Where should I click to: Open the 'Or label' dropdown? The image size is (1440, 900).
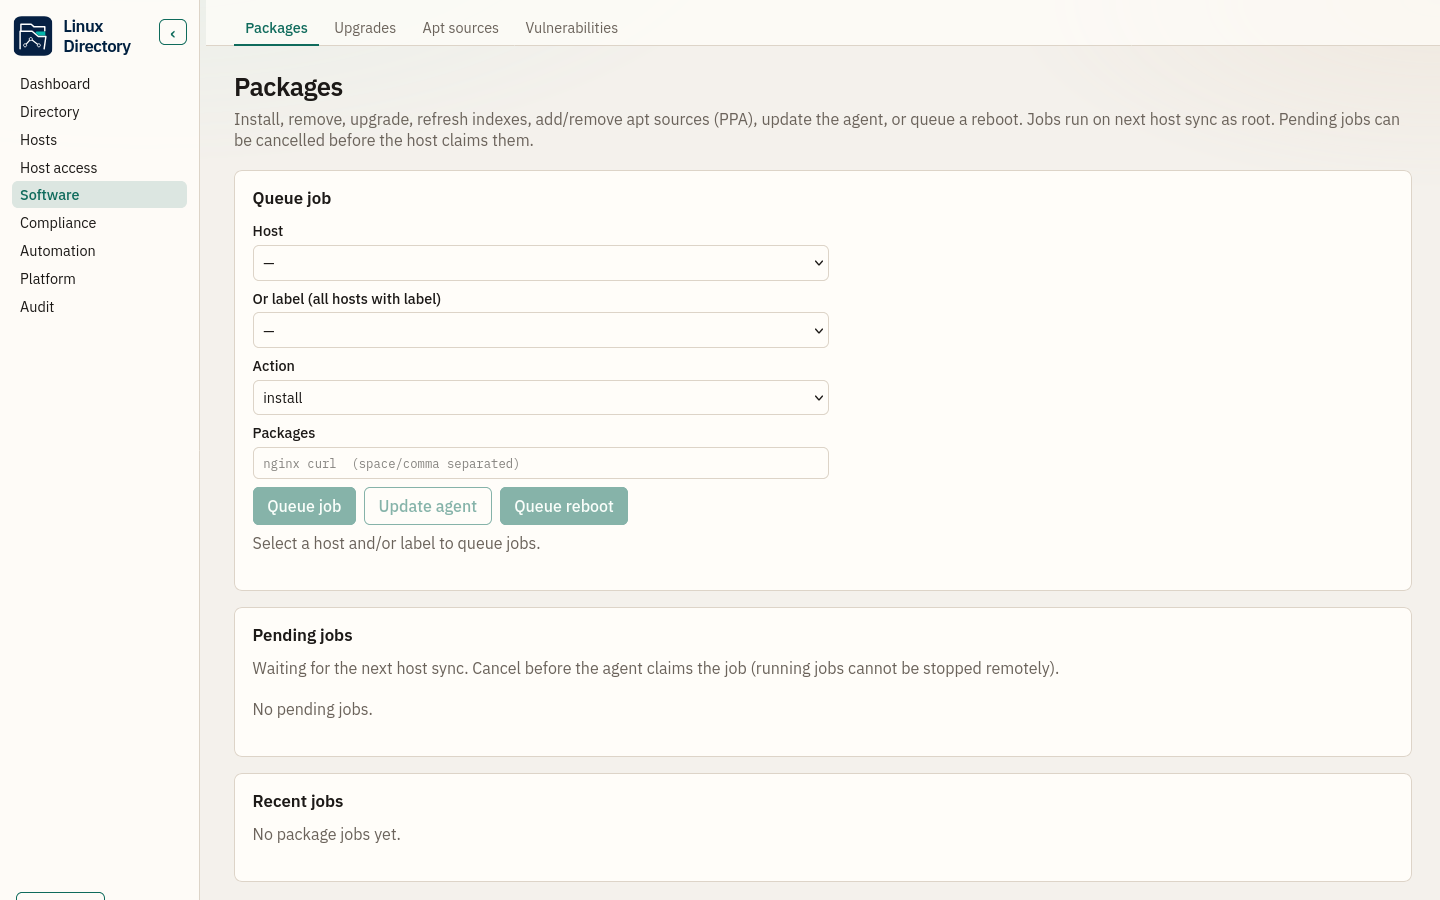[x=540, y=330]
